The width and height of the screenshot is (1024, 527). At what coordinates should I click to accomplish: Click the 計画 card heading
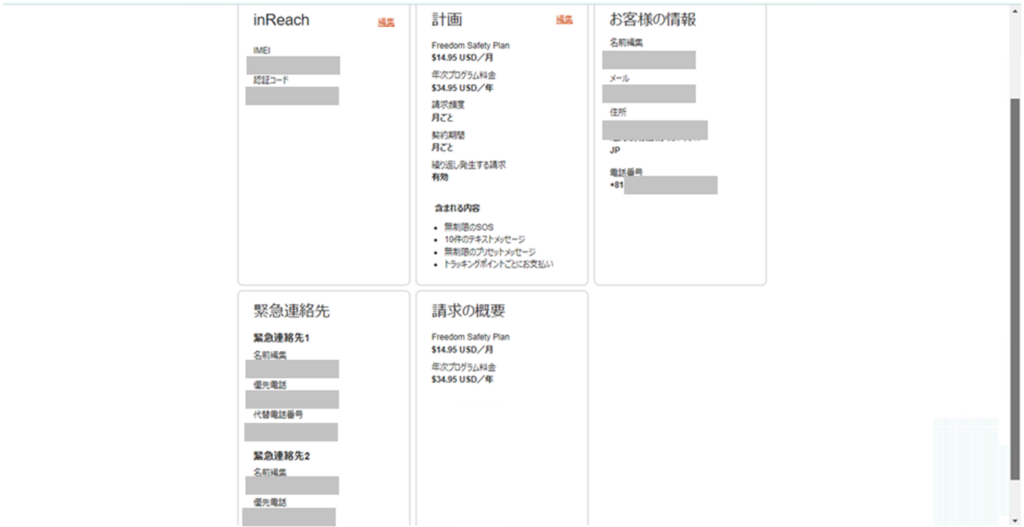pos(447,20)
